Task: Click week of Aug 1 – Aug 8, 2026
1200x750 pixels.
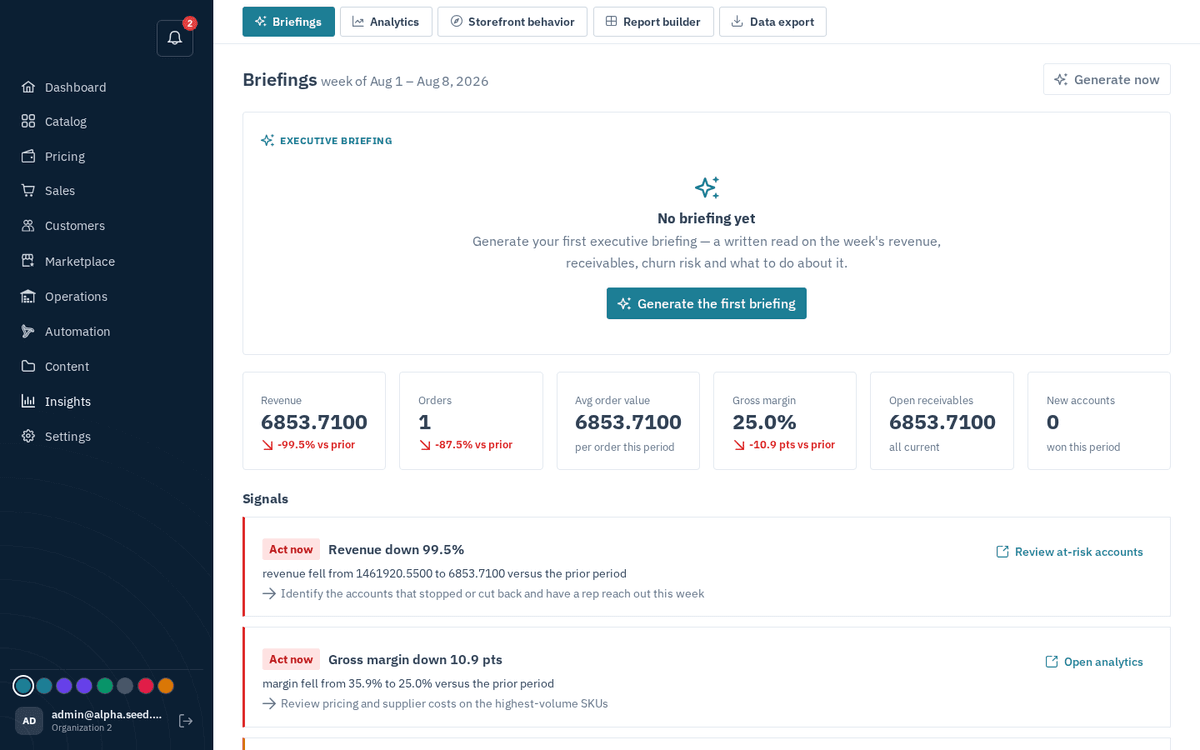Action: point(405,82)
